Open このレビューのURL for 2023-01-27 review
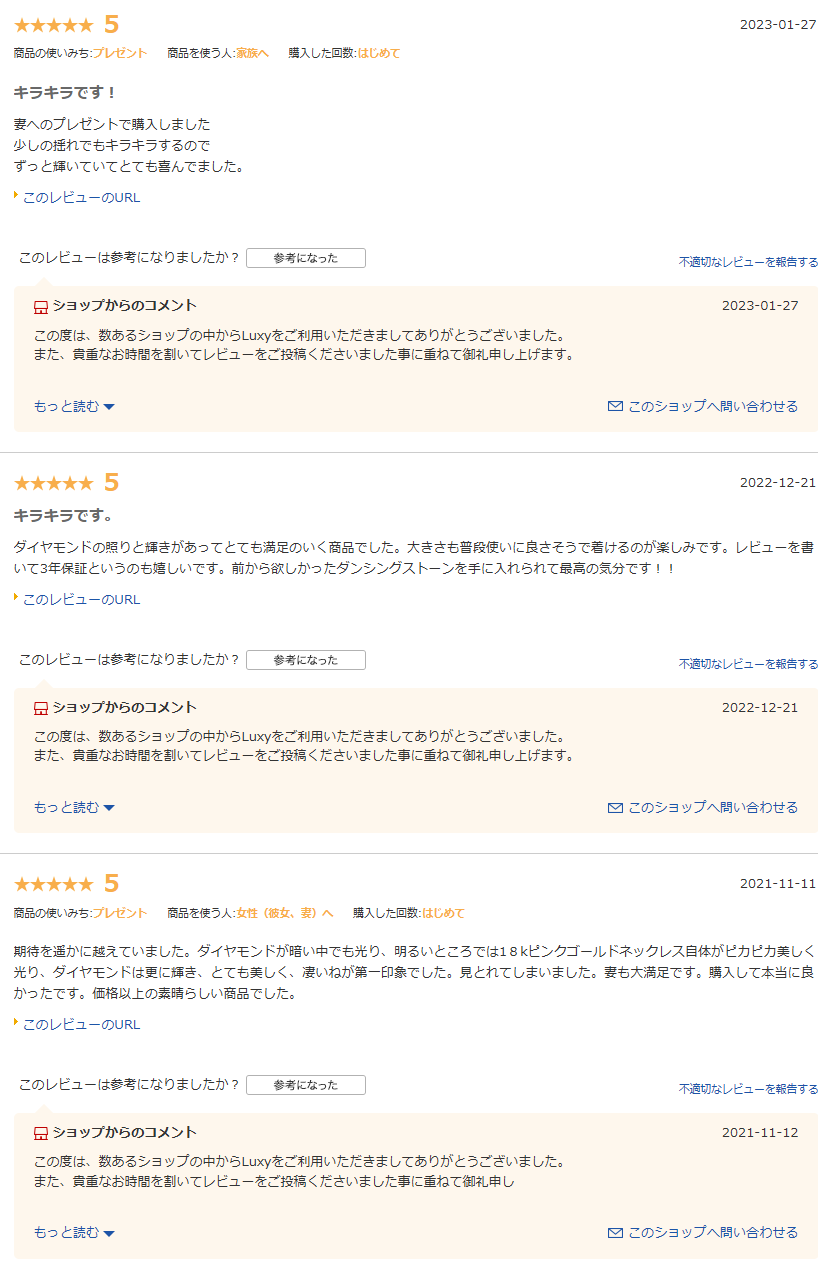Screen dimensions: 827x1271 pos(81,197)
